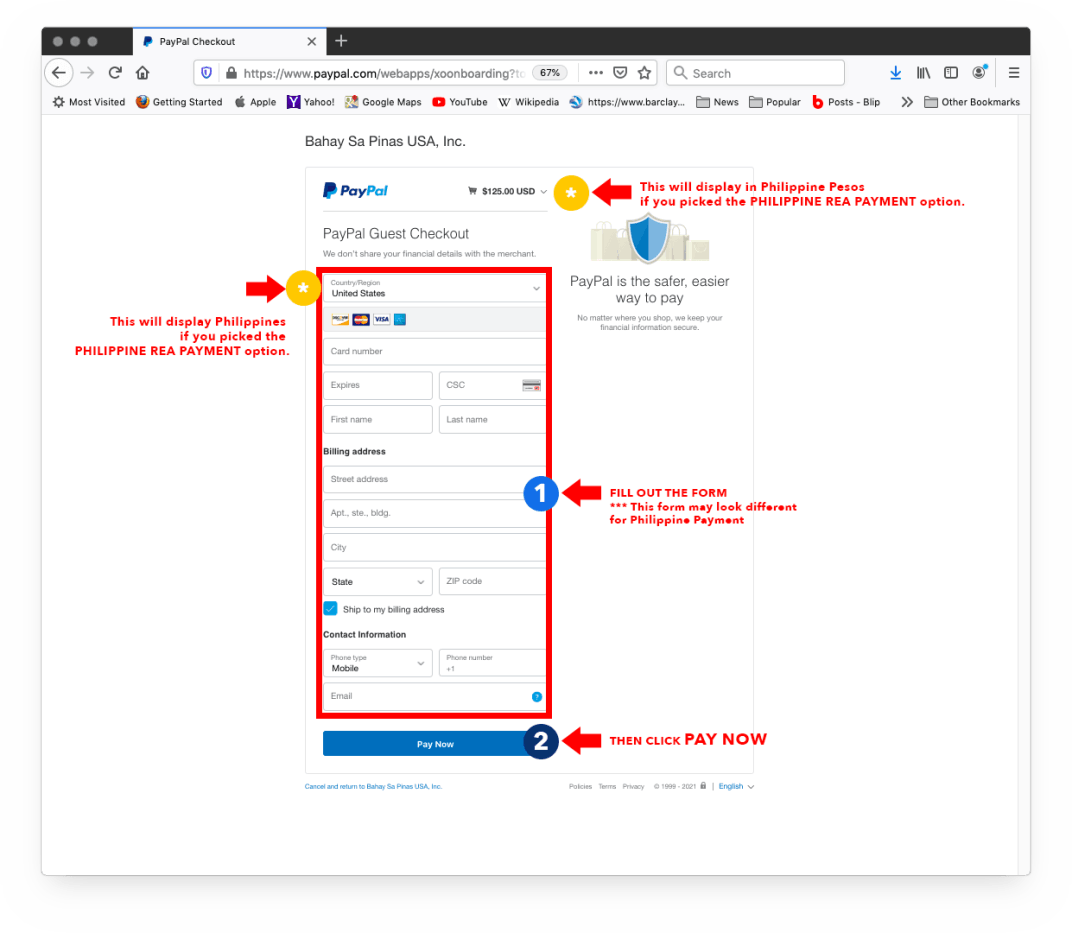Click the City field

click(x=435, y=547)
